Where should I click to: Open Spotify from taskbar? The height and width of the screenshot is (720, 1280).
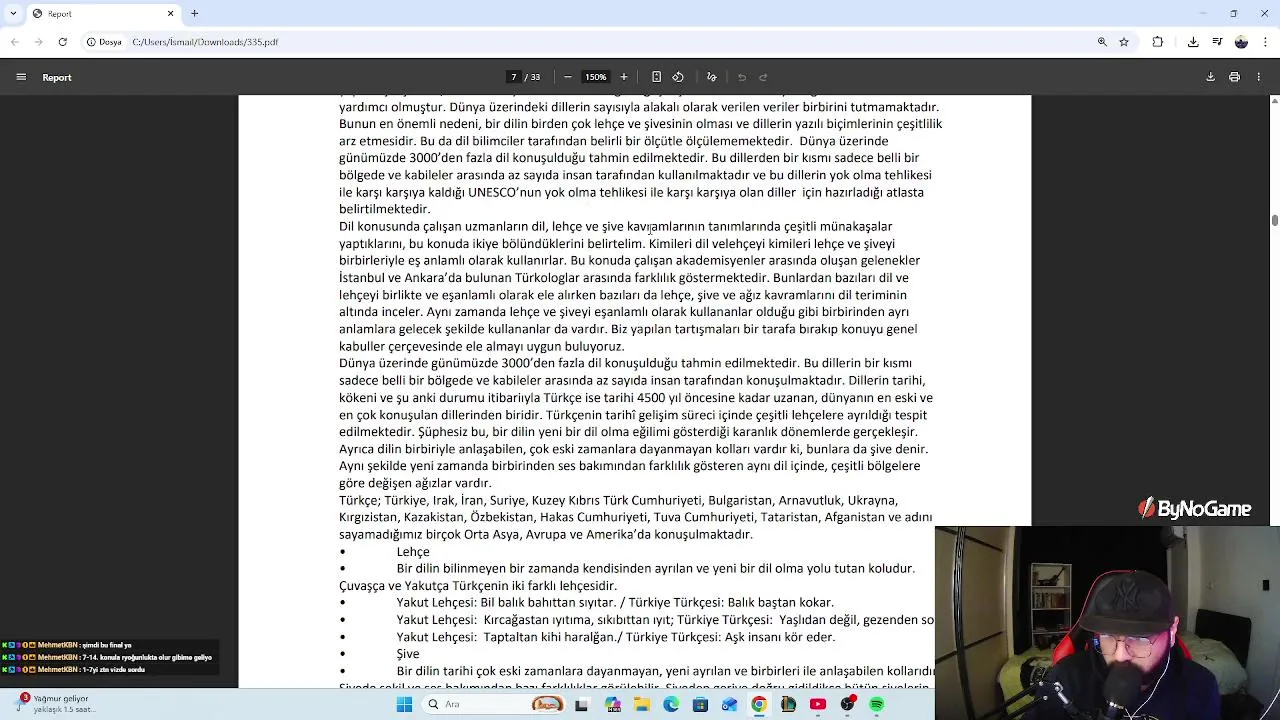[877, 704]
